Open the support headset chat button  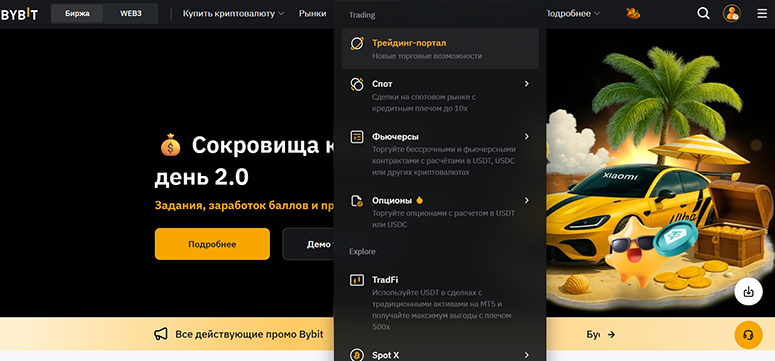click(x=748, y=335)
